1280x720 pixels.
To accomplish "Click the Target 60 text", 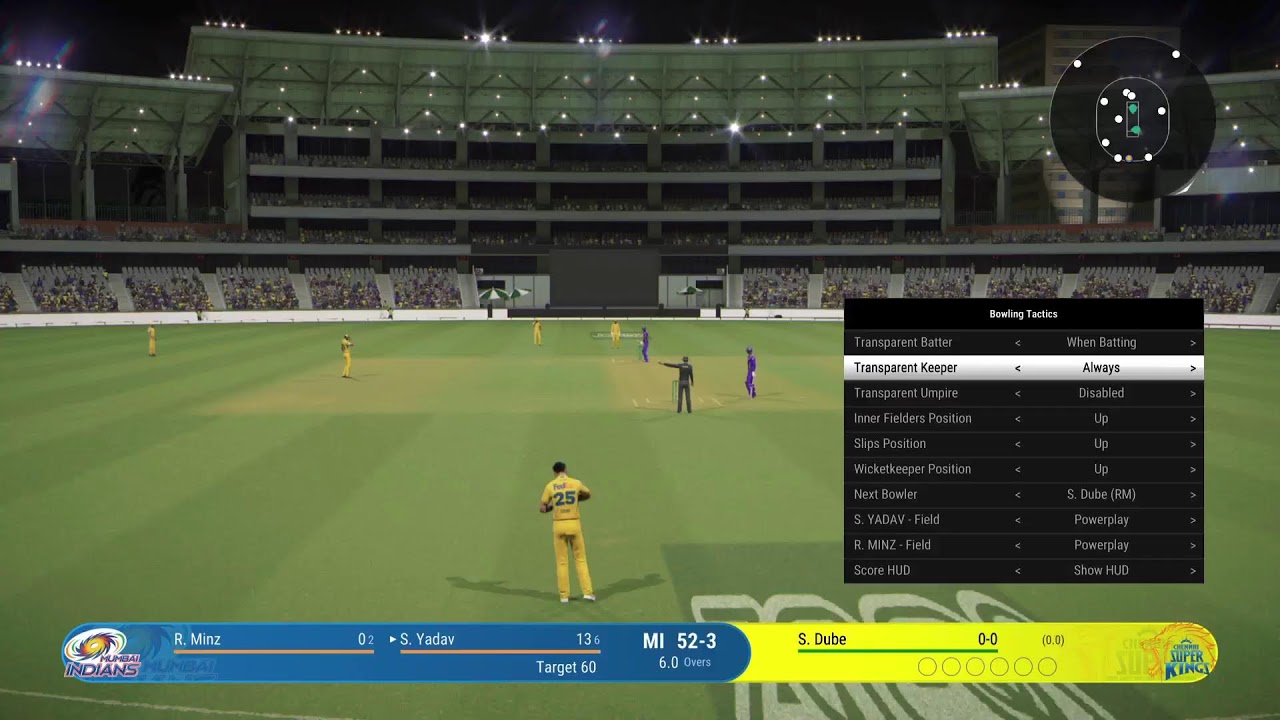I will (566, 667).
